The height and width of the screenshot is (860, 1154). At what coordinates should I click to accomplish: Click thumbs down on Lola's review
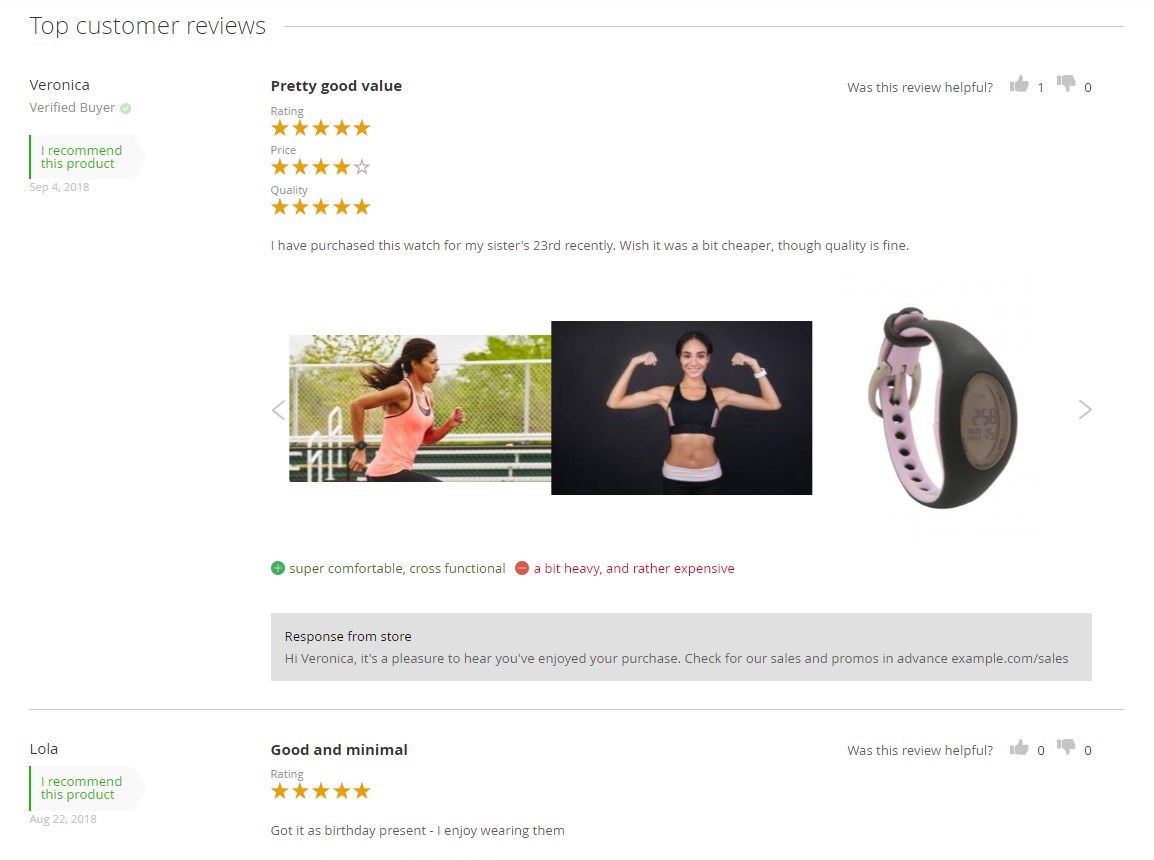coord(1066,747)
